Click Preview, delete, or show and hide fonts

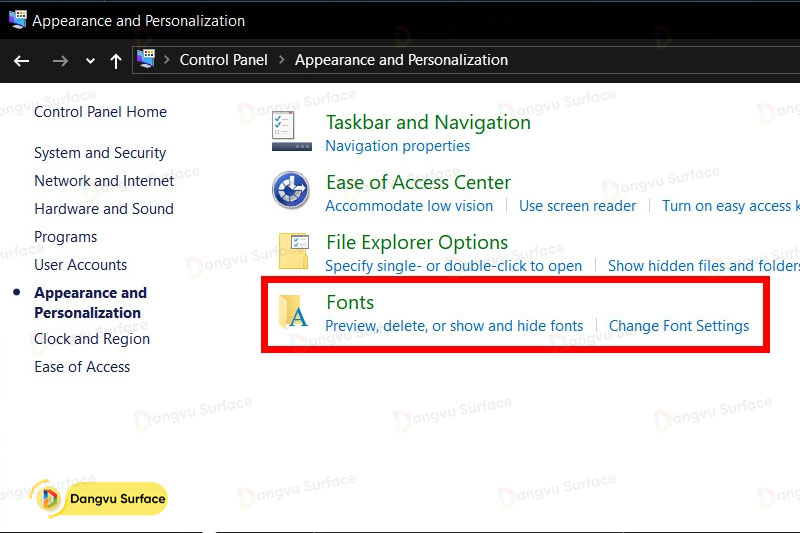tap(454, 326)
